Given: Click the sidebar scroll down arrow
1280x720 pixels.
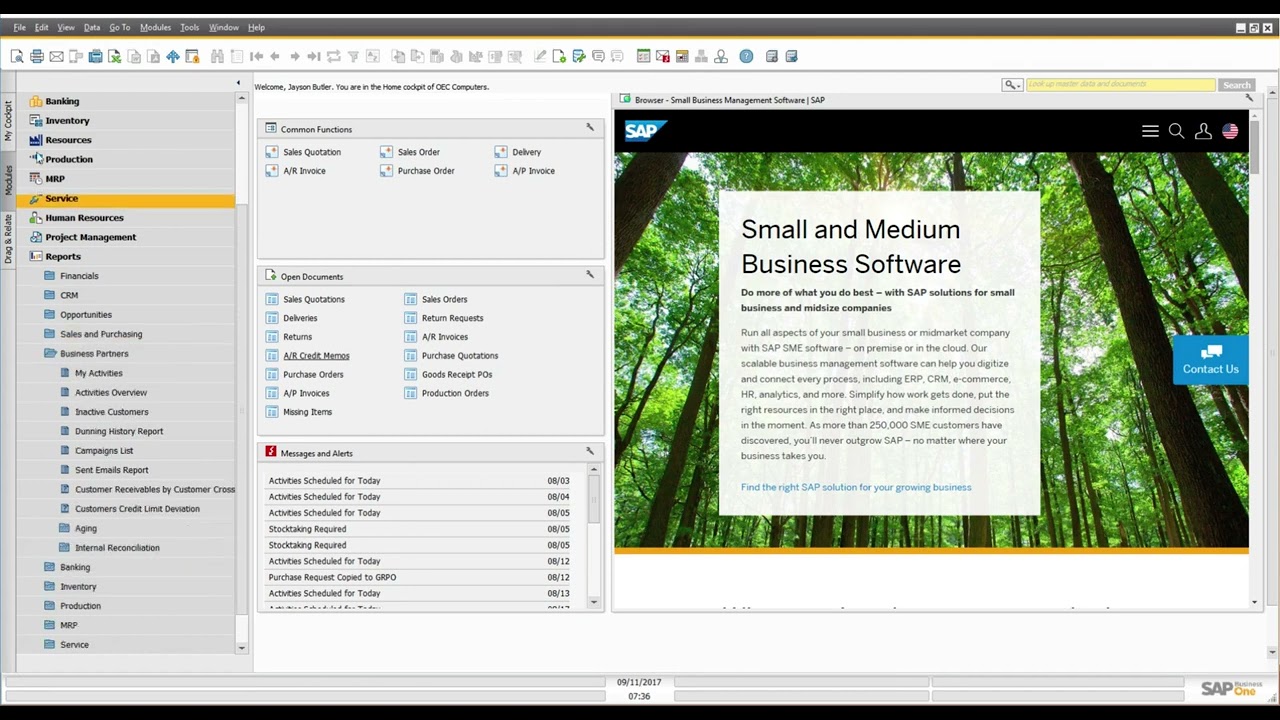Looking at the screenshot, I should tap(241, 648).
